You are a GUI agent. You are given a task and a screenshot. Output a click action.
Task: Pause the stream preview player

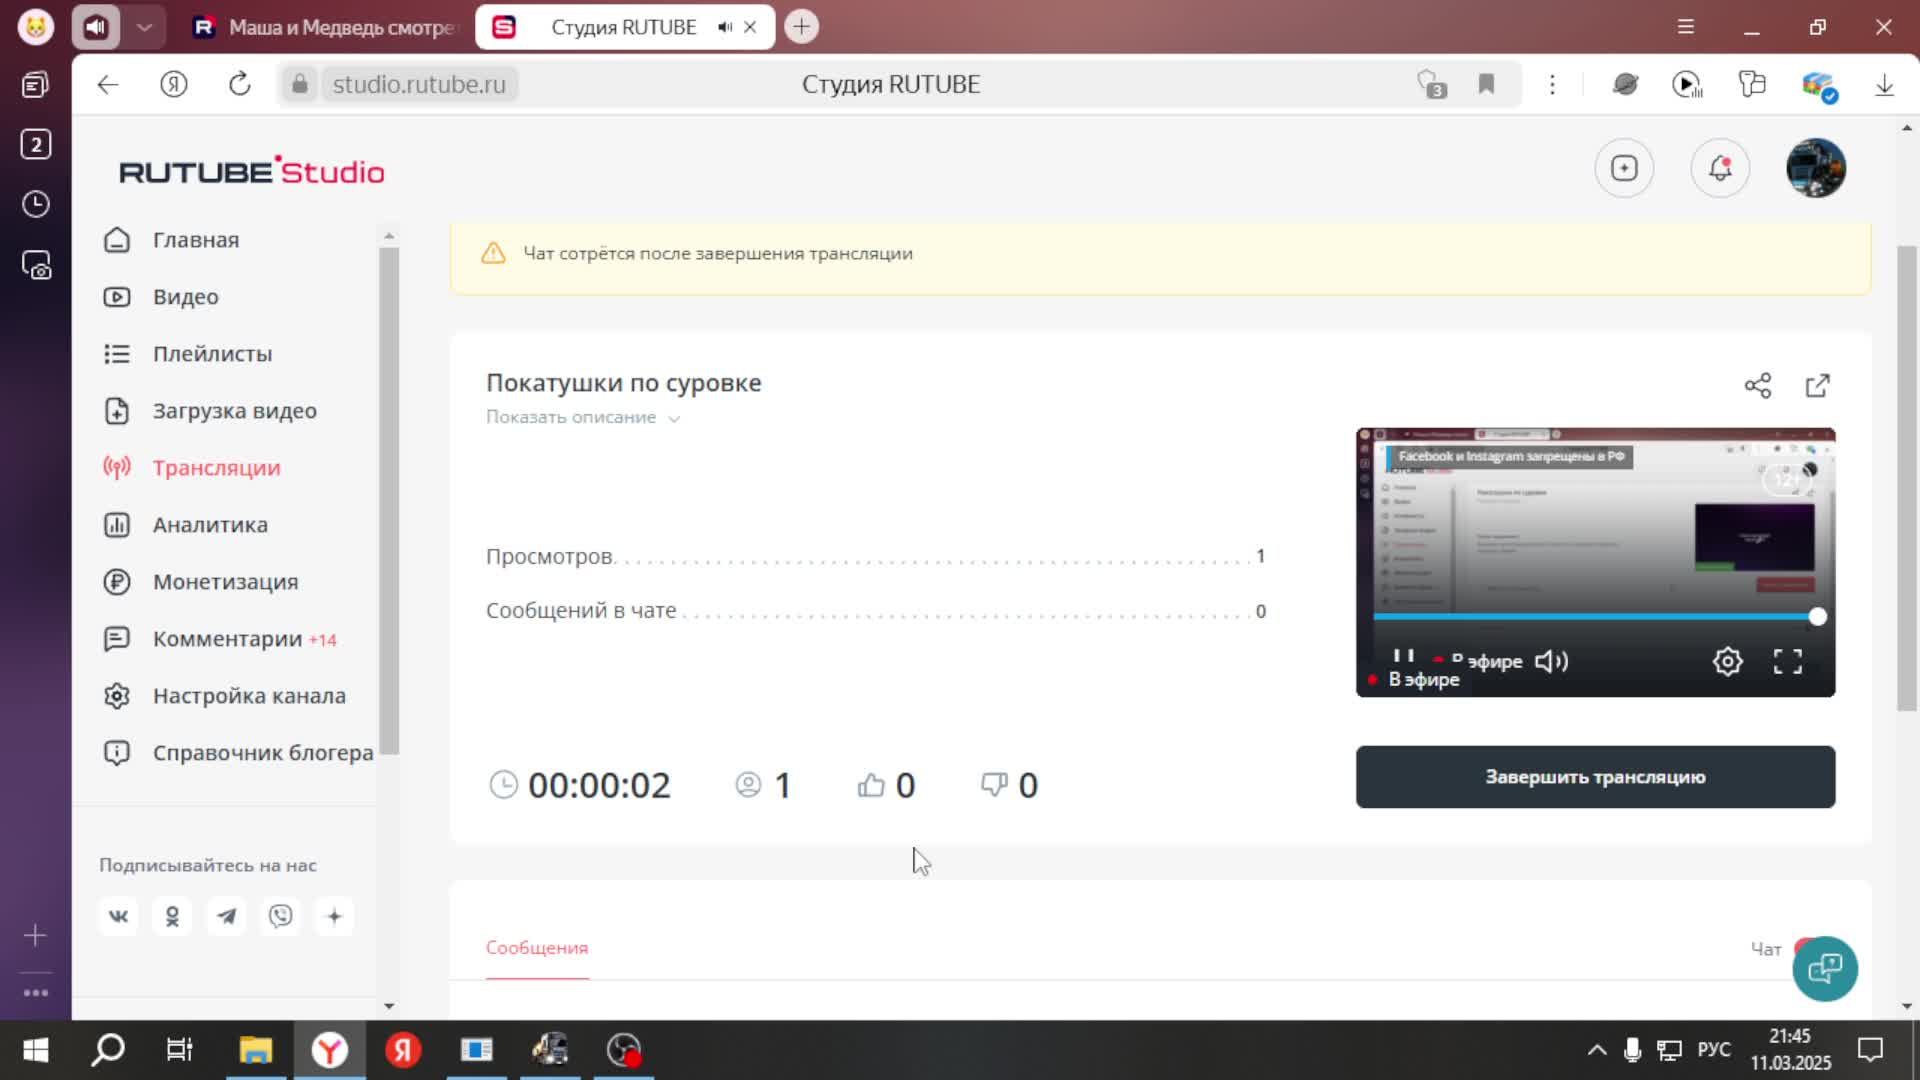[x=1403, y=657]
